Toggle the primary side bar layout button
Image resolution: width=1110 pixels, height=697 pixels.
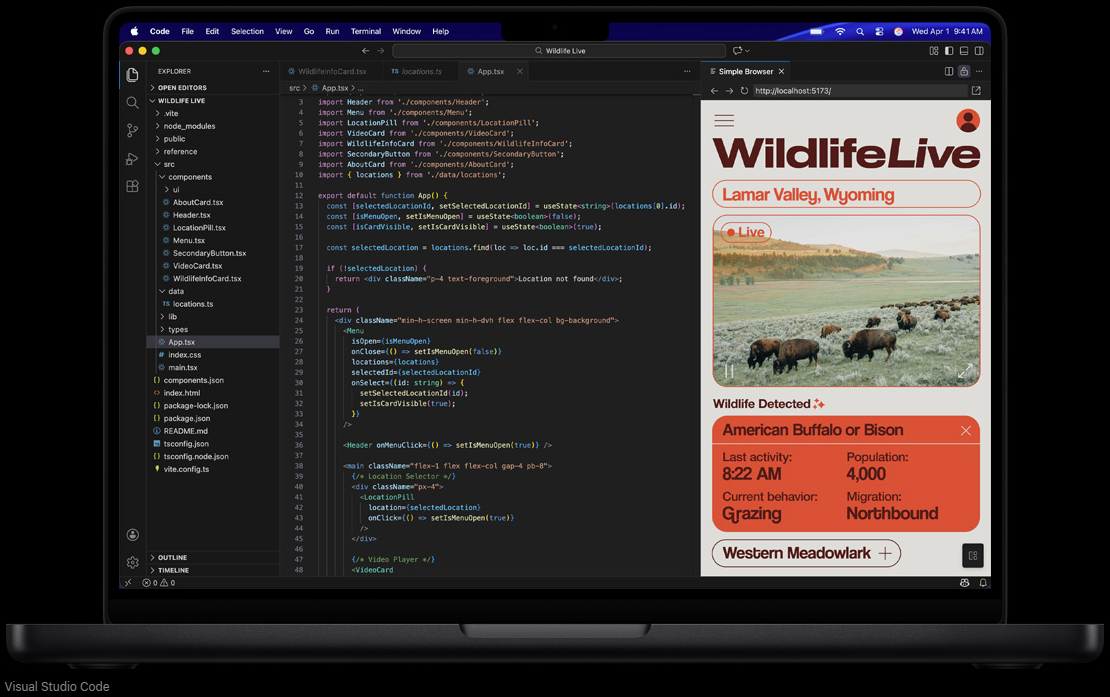[x=949, y=51]
